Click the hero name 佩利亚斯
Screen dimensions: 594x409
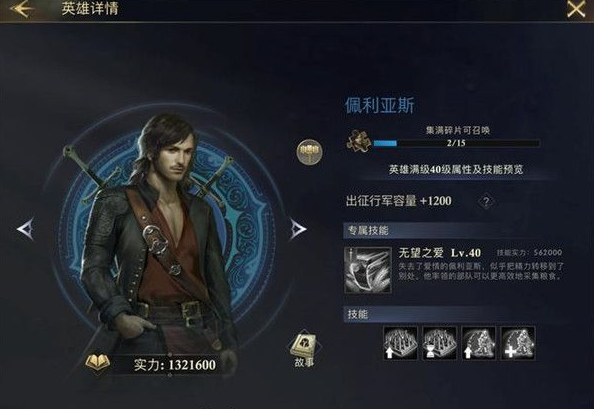click(380, 105)
